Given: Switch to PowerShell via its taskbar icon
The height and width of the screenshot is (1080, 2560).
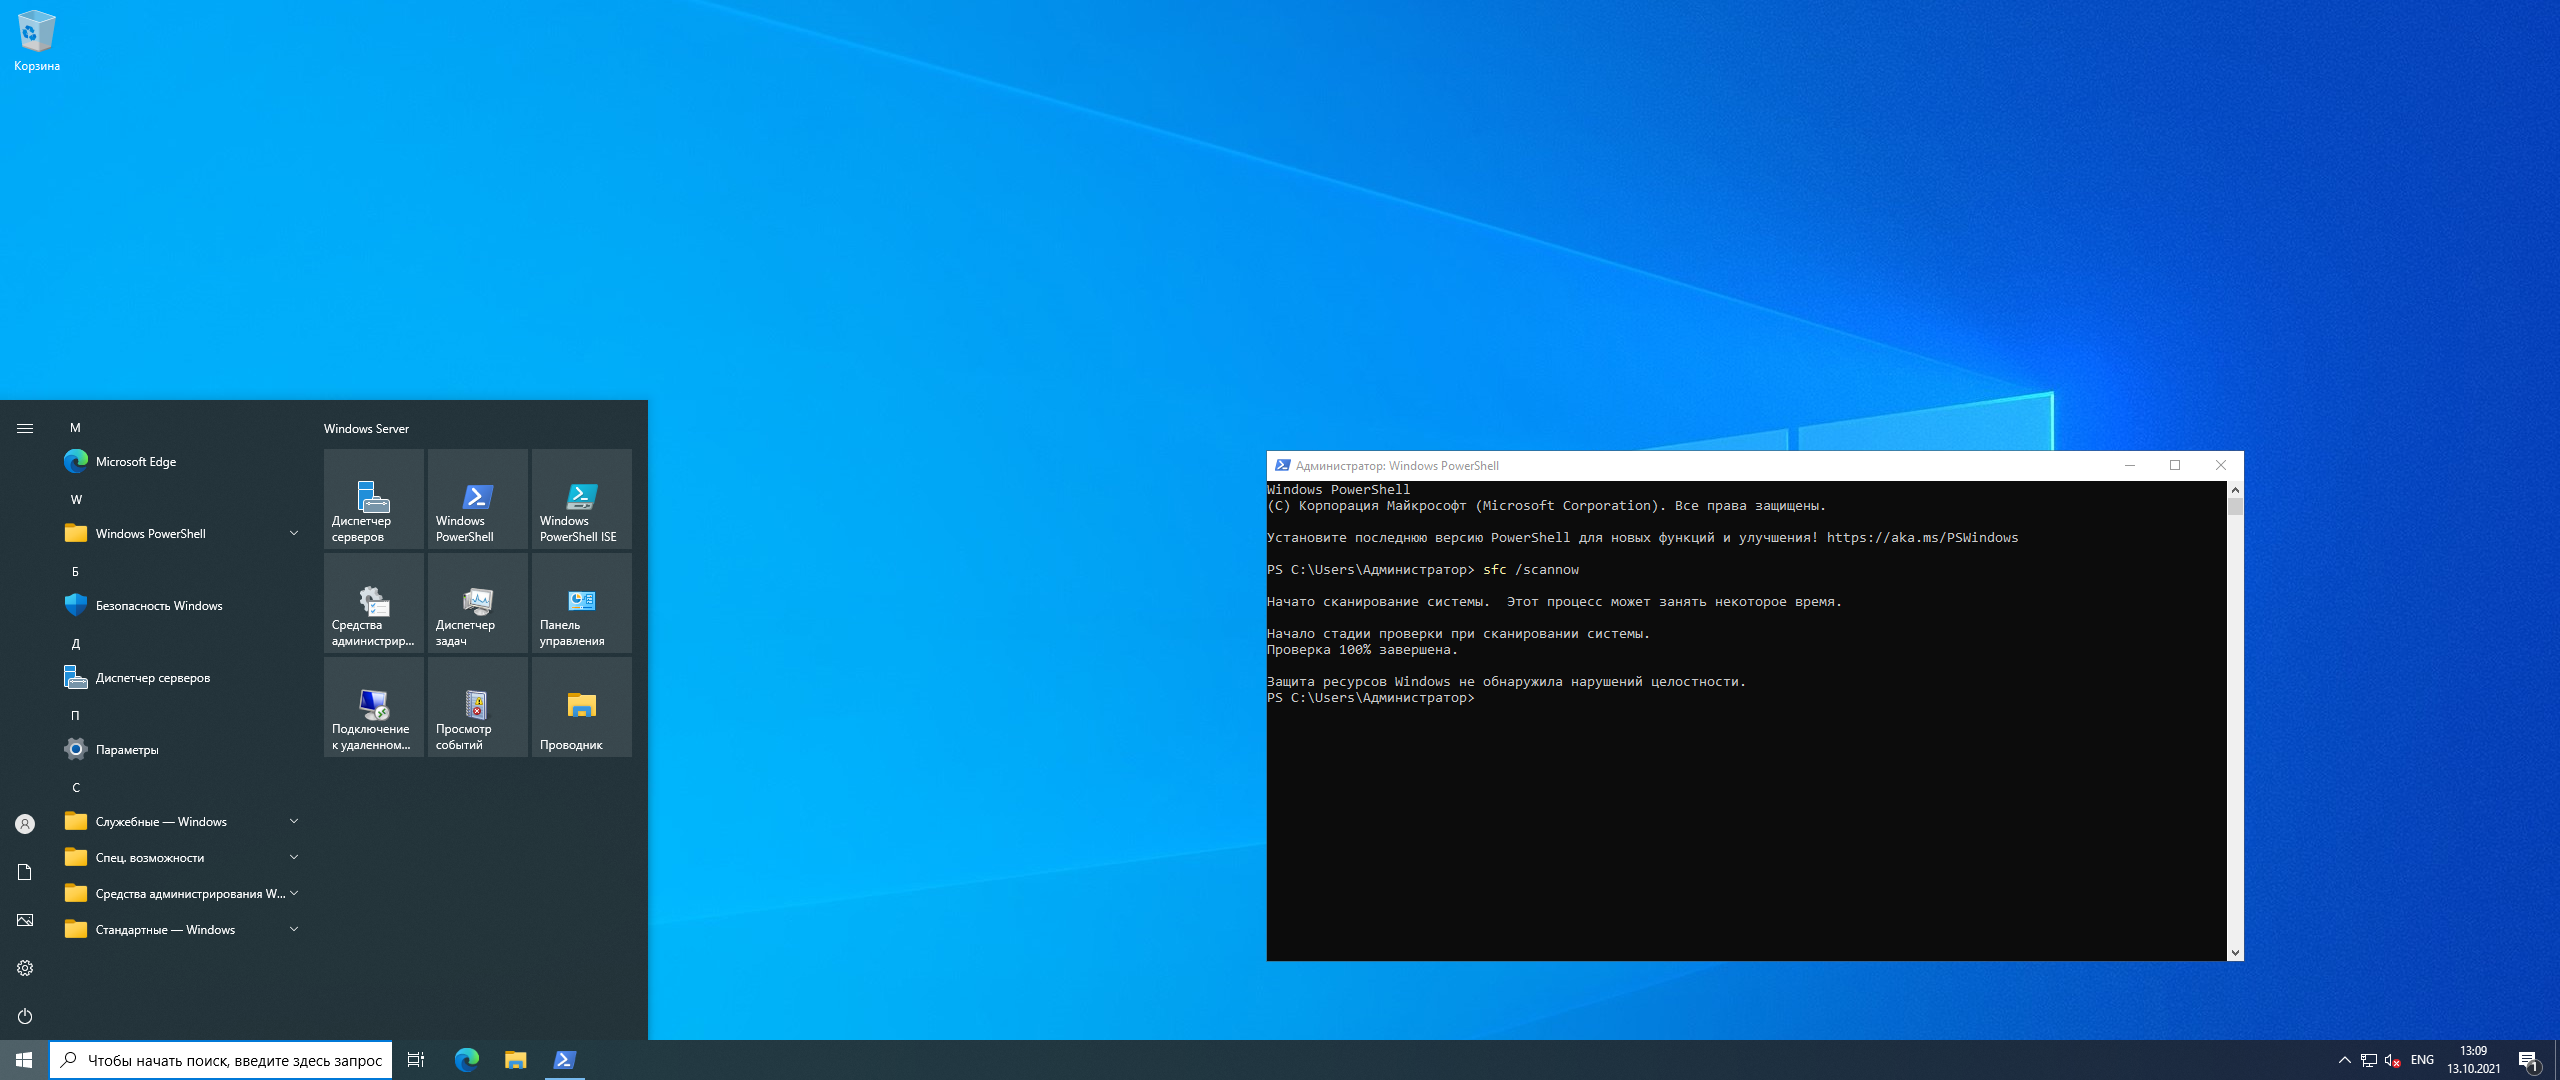Looking at the screenshot, I should pos(565,1060).
